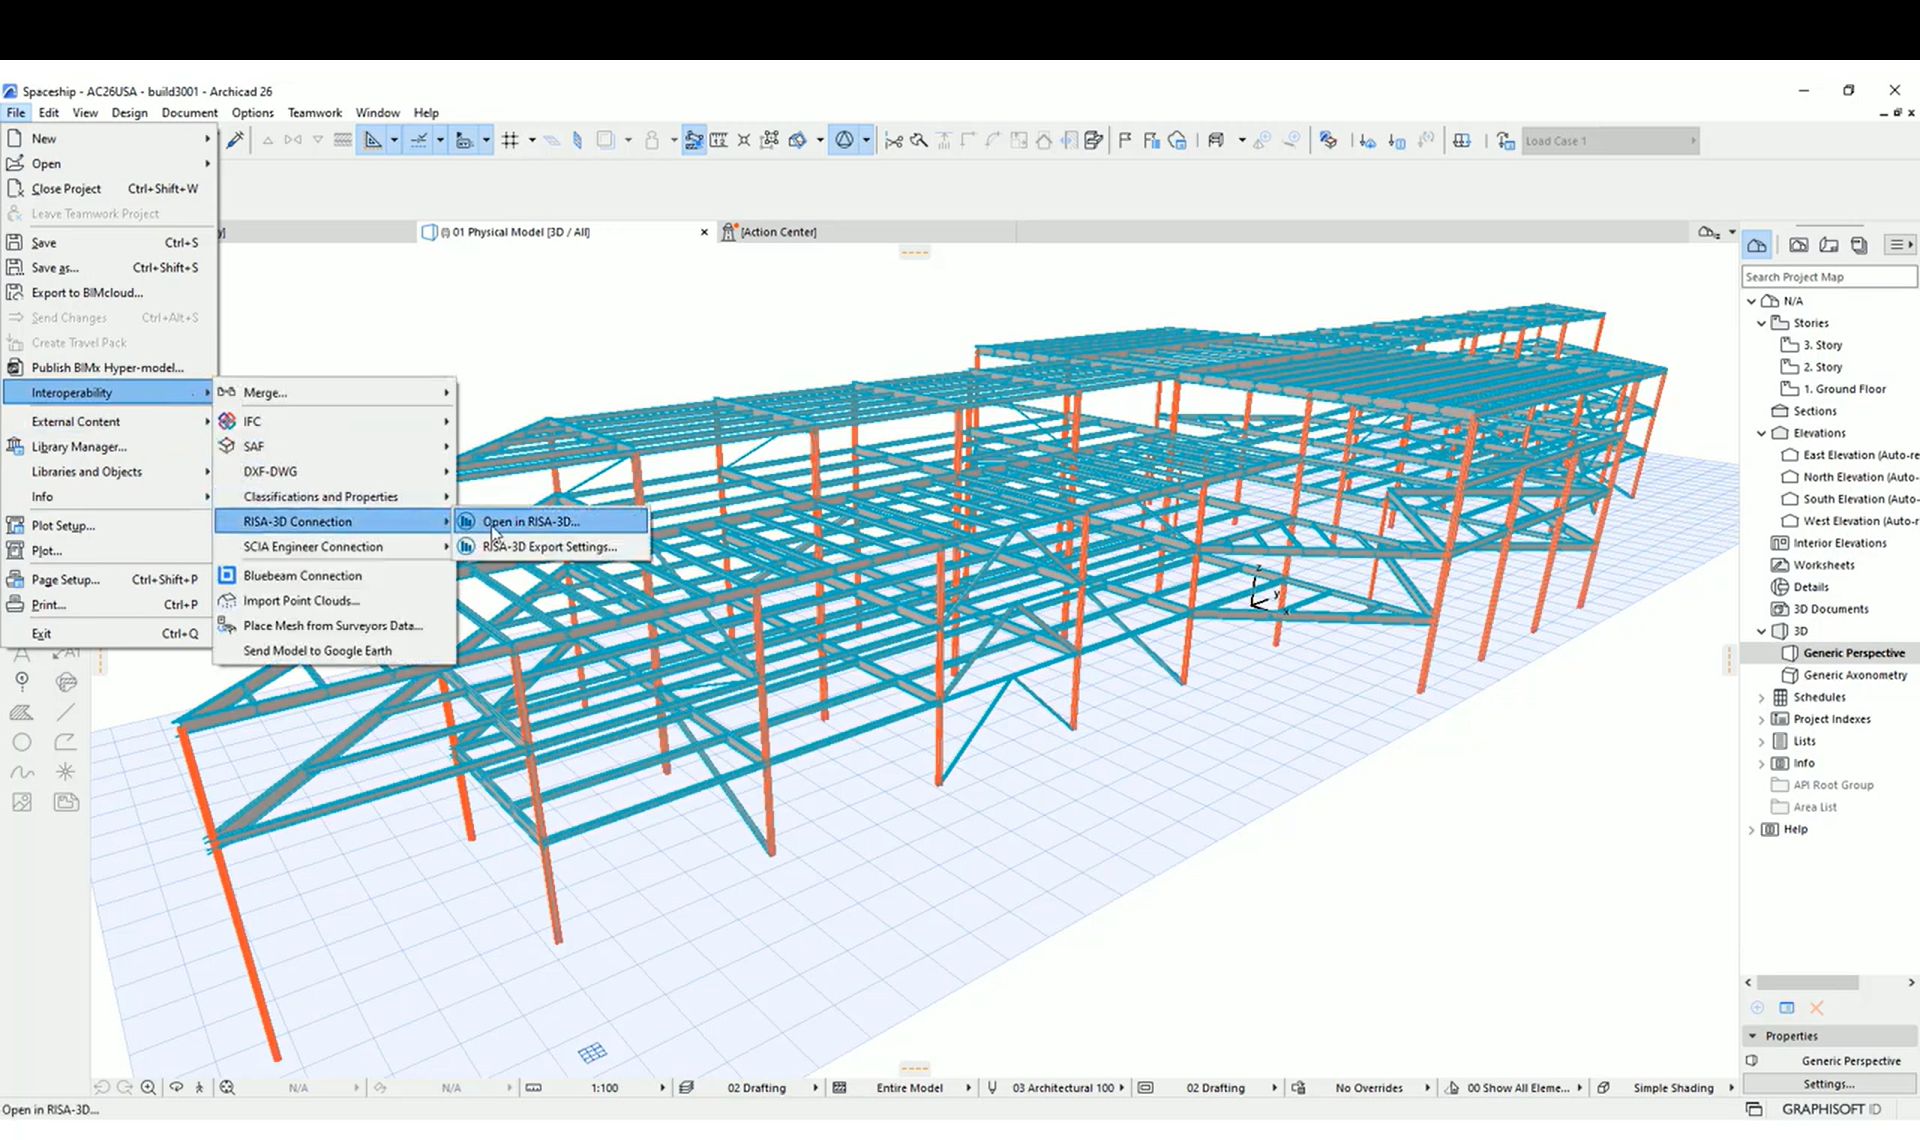The width and height of the screenshot is (1920, 1140).
Task: Select the Project Map house icon
Action: pos(1757,245)
